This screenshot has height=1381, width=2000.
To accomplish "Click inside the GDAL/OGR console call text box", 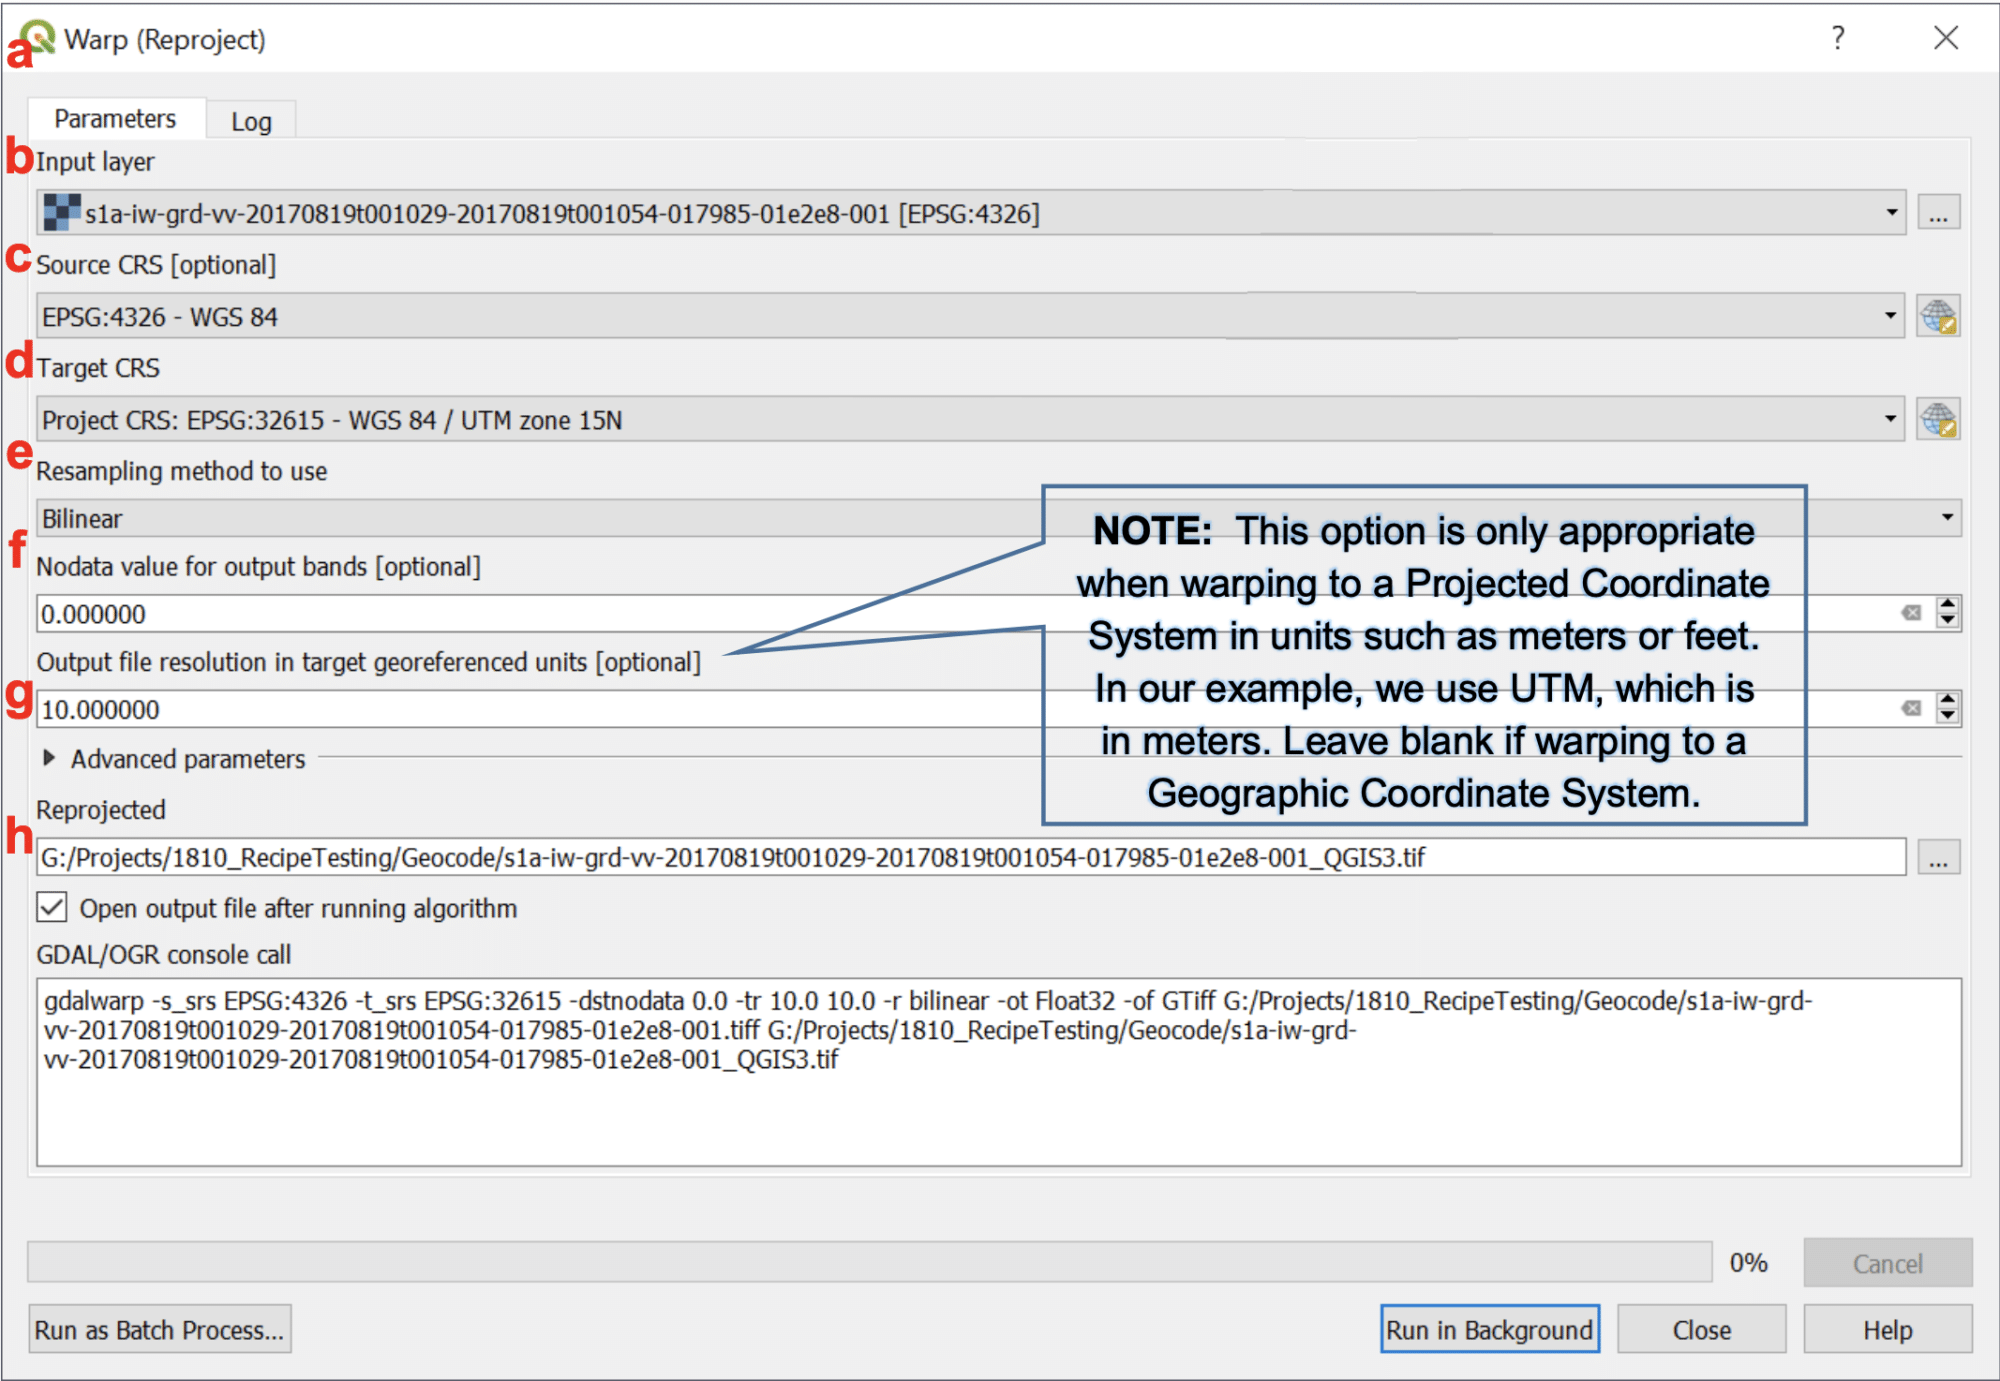I will coord(999,1073).
